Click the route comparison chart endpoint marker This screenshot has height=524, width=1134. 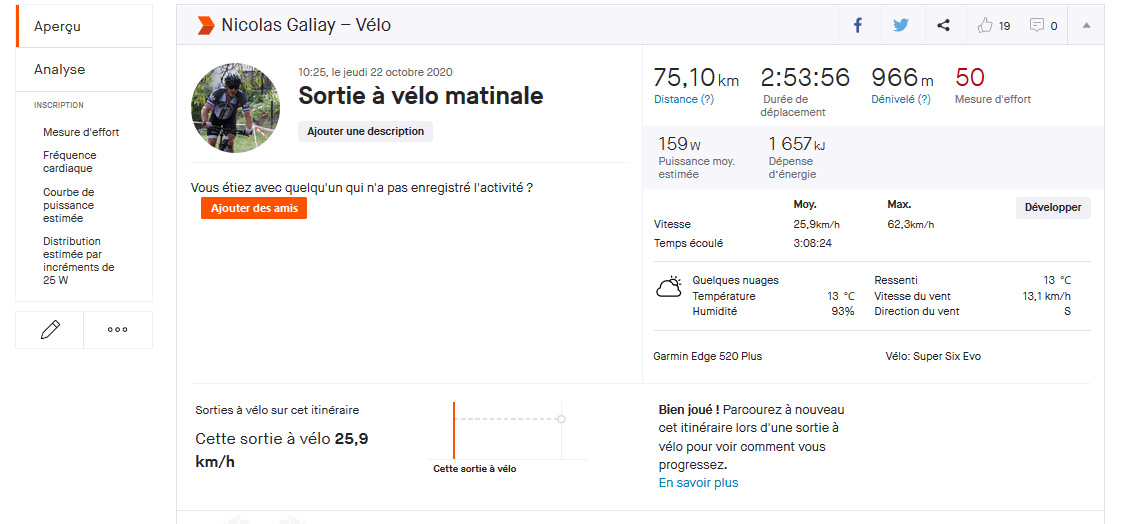pos(561,419)
